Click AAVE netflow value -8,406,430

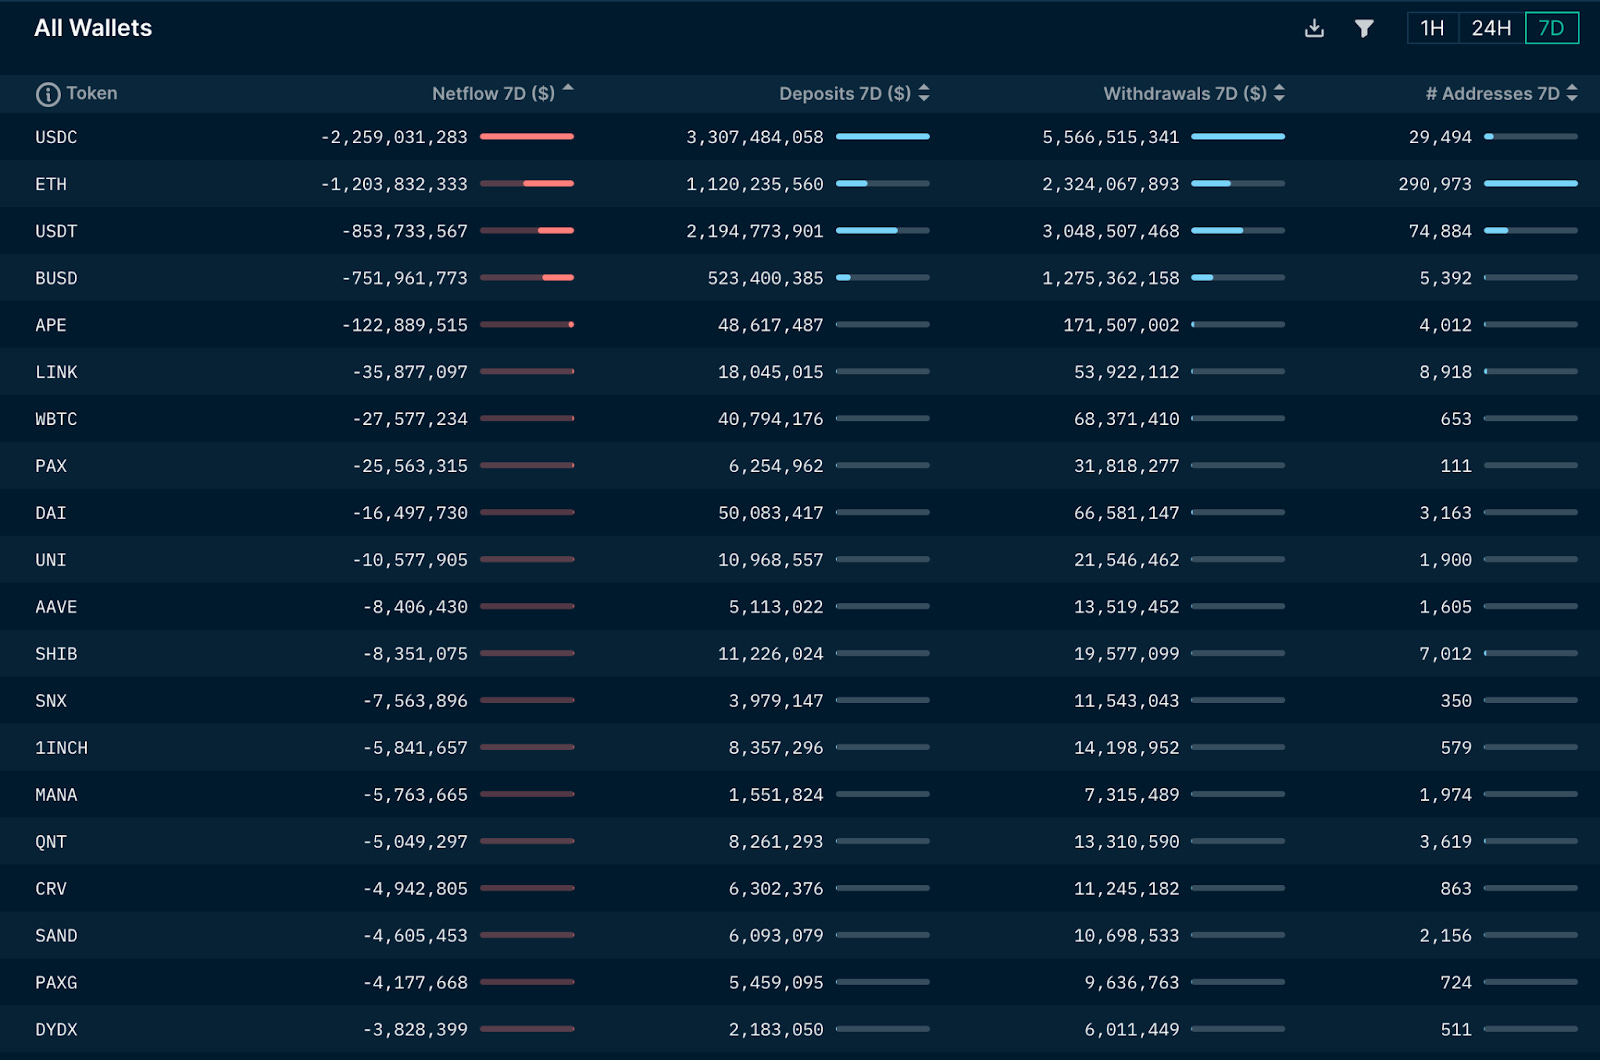tap(416, 607)
